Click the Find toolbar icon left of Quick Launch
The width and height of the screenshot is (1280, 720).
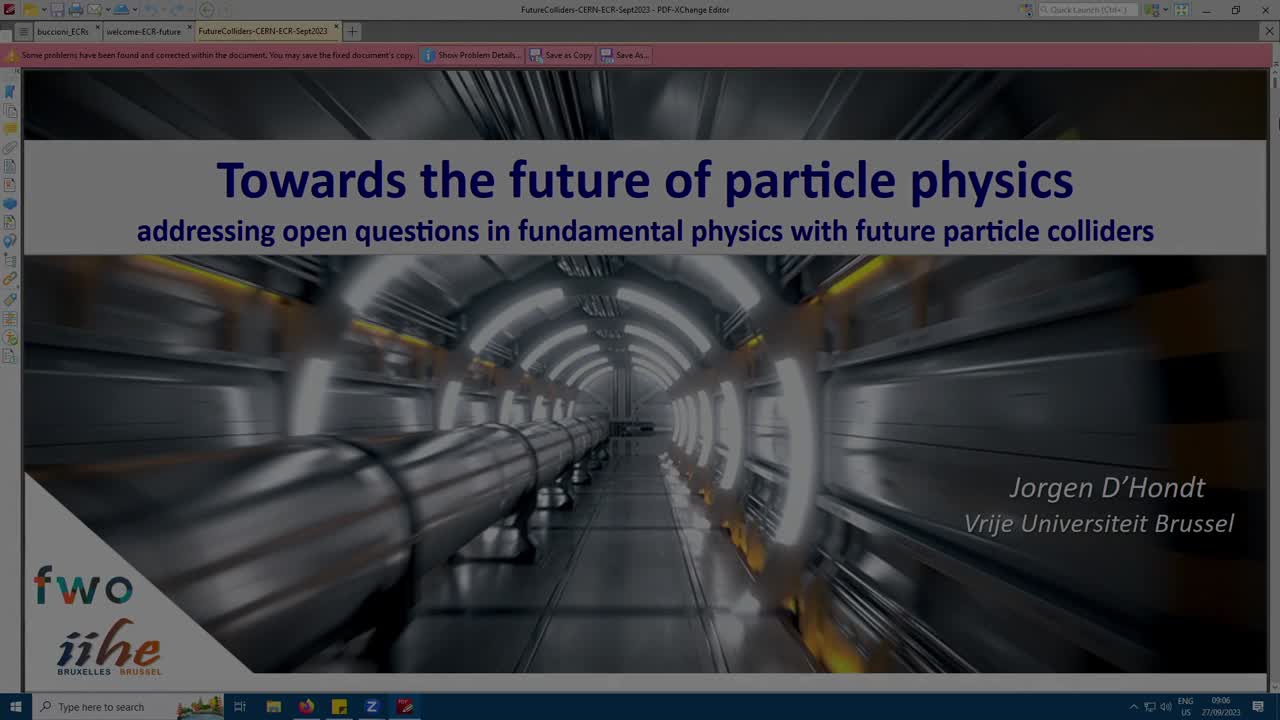[1028, 10]
